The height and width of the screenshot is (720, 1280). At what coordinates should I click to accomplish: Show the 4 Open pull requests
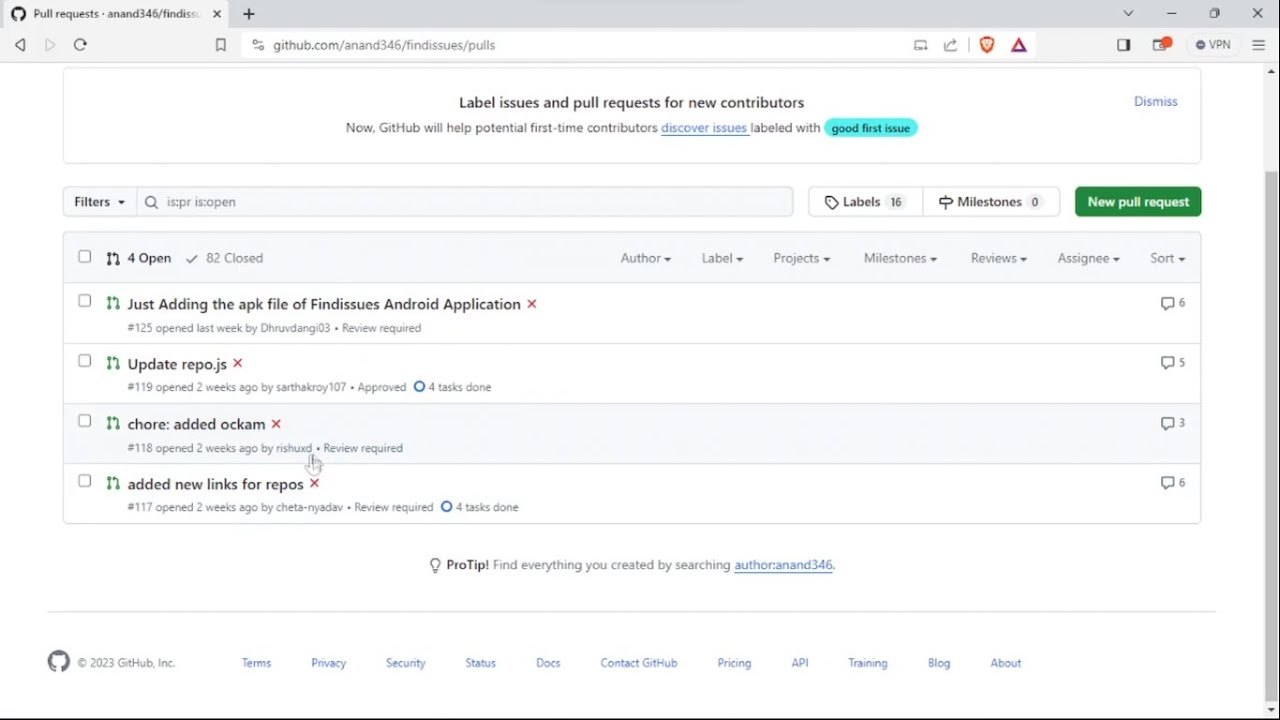pyautogui.click(x=139, y=258)
